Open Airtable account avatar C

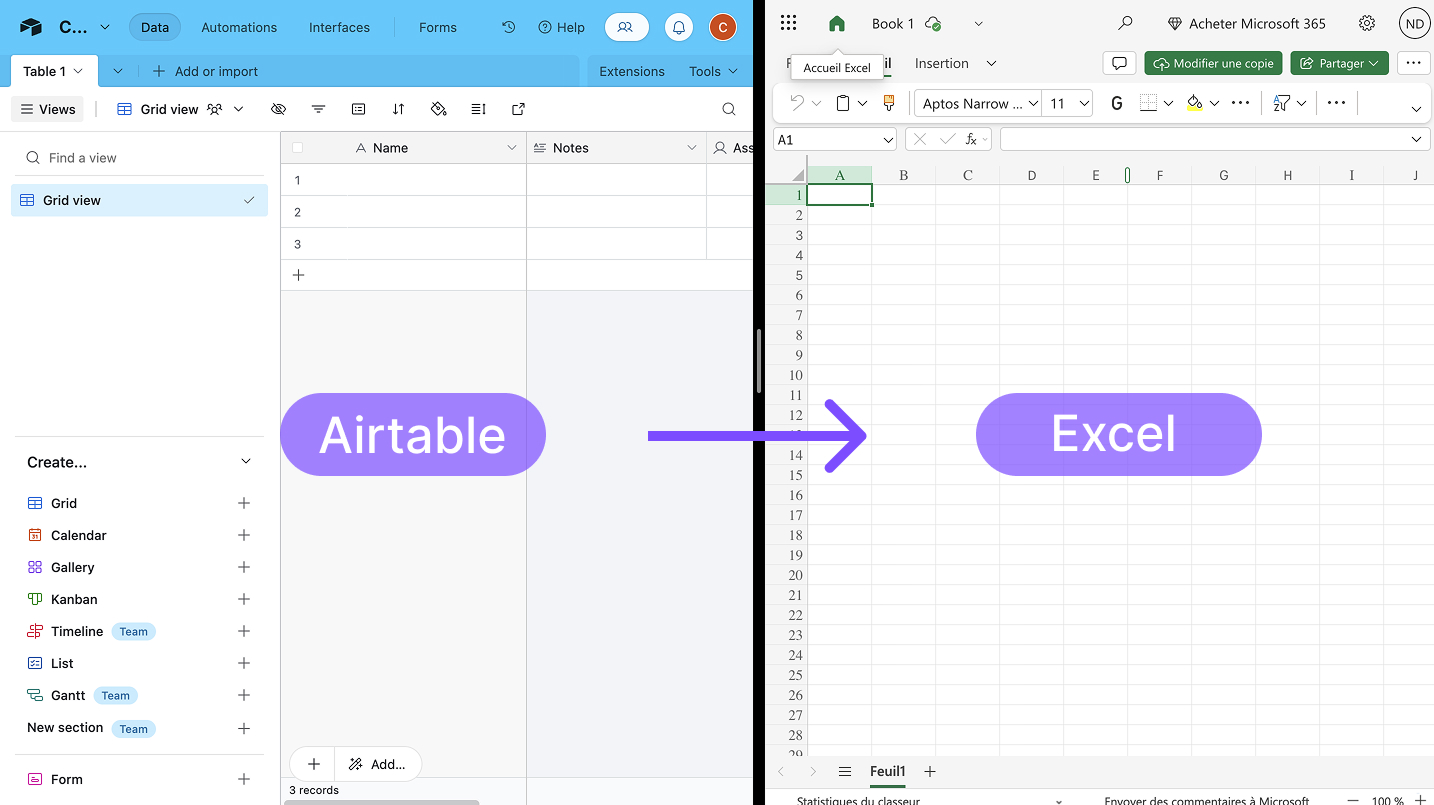coord(723,27)
